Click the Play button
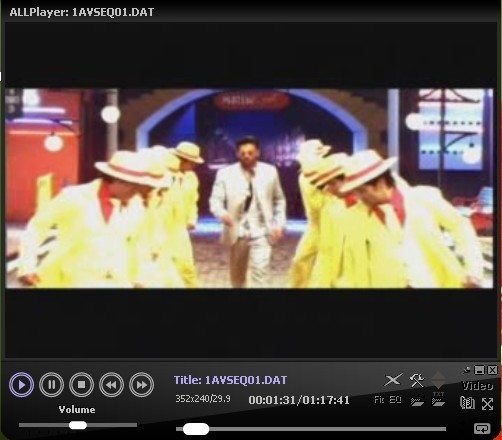This screenshot has height=440, width=502. (x=21, y=385)
